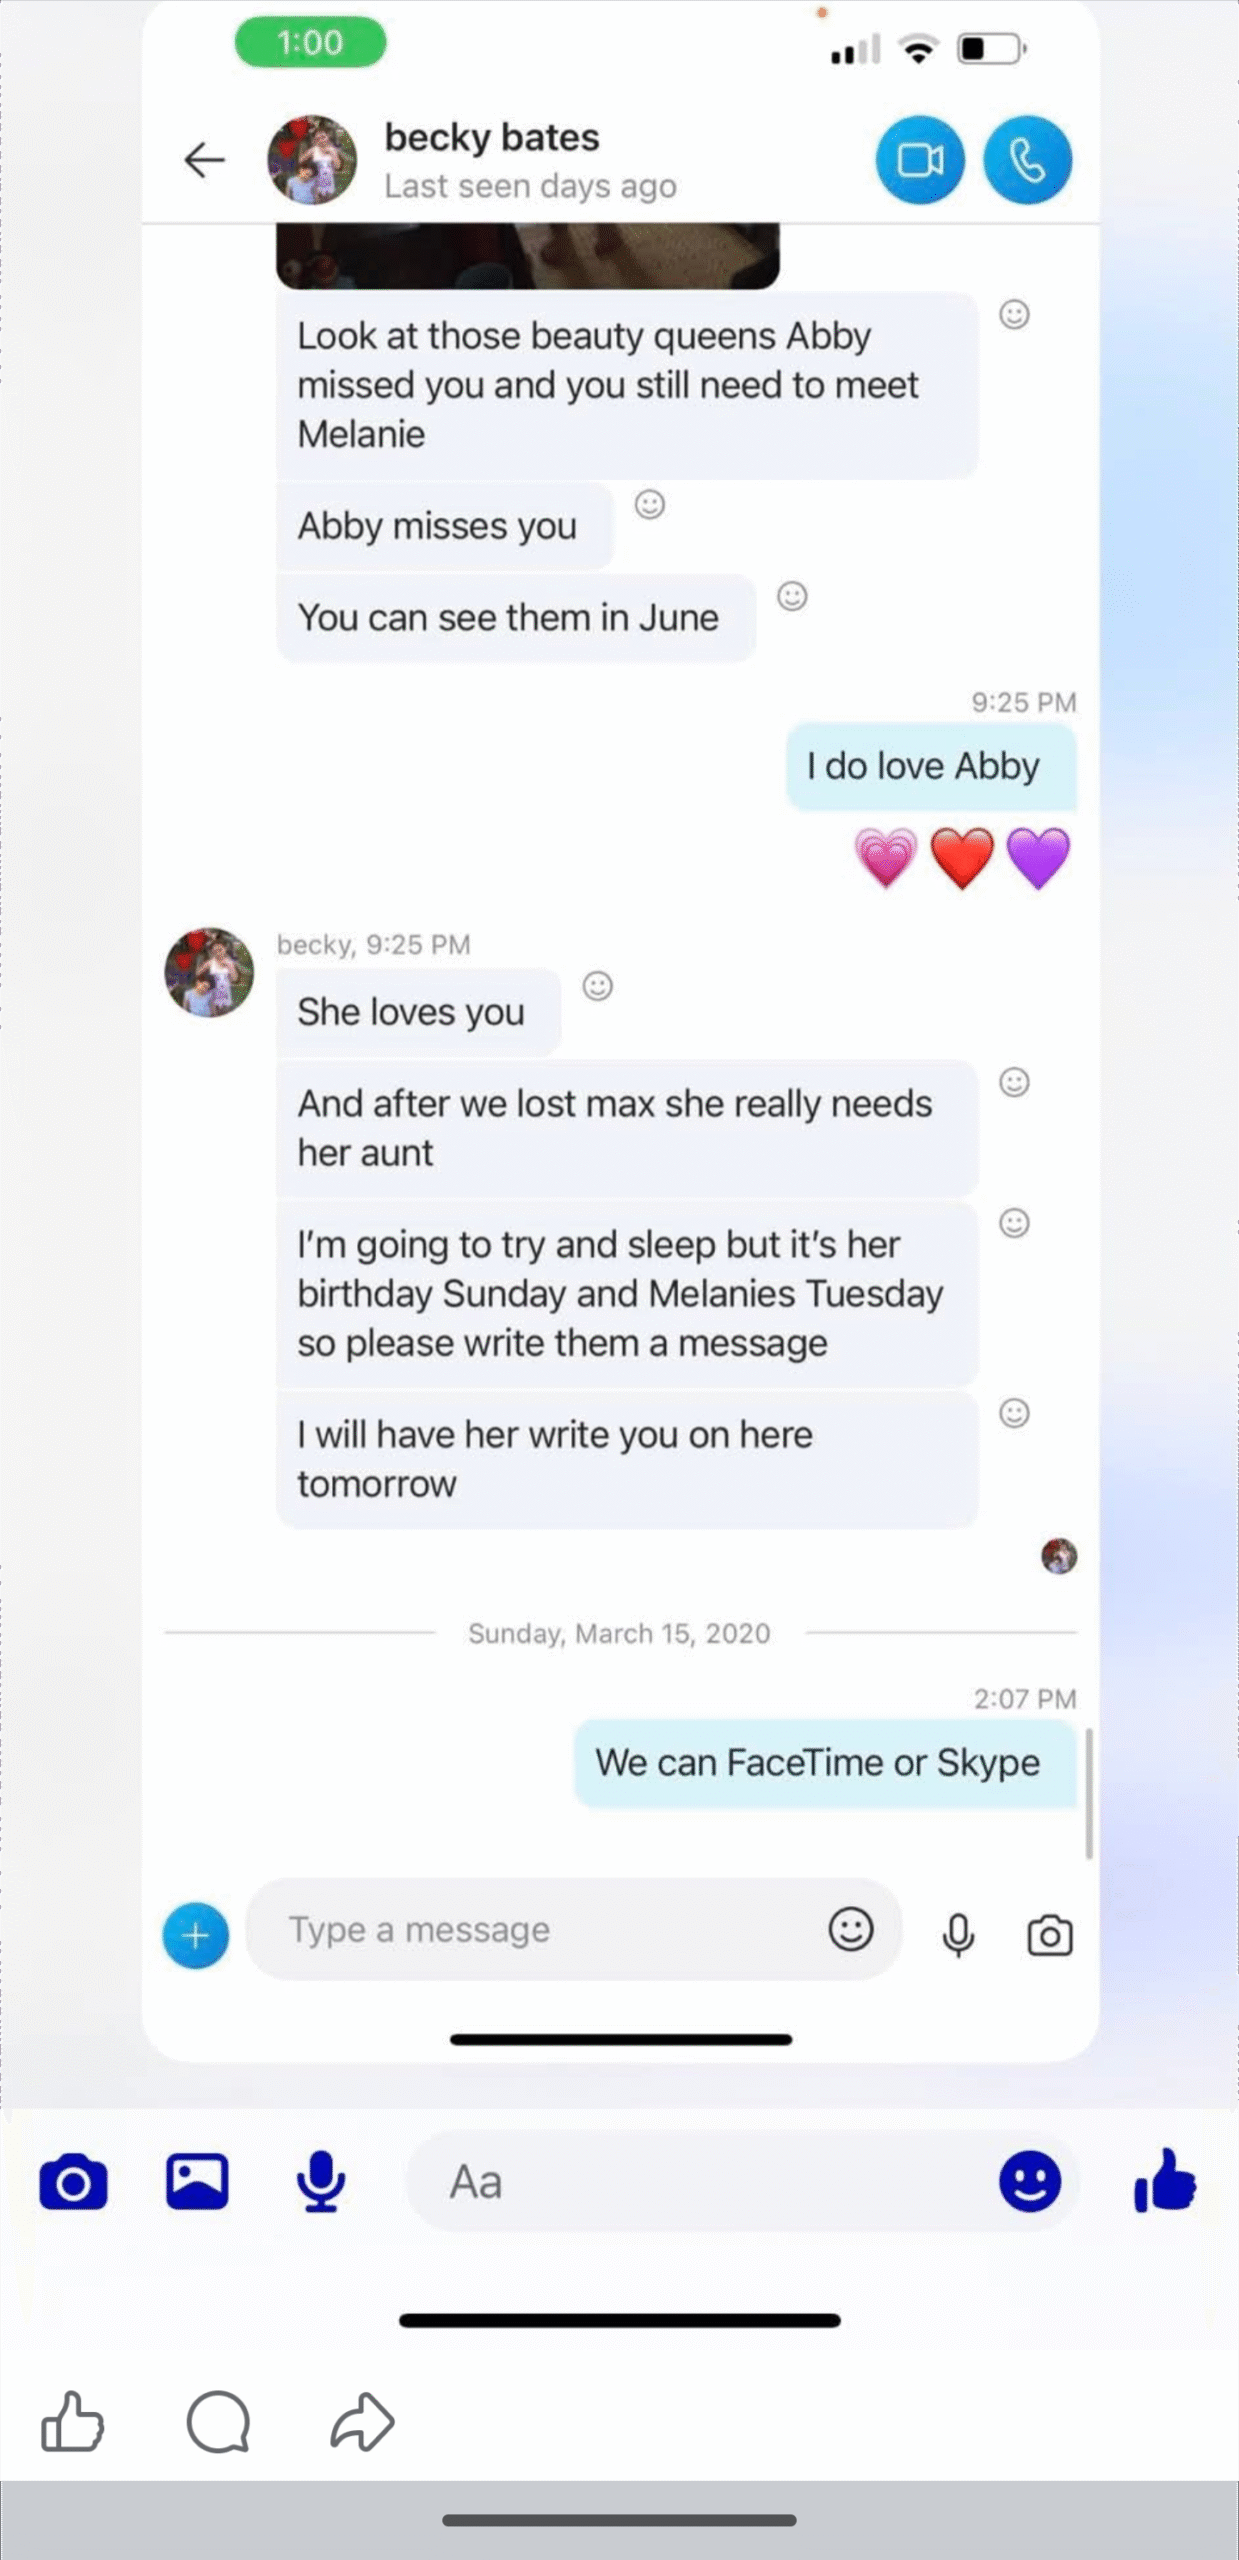
Task: Open the blue smiley emoji button
Action: (1030, 2181)
